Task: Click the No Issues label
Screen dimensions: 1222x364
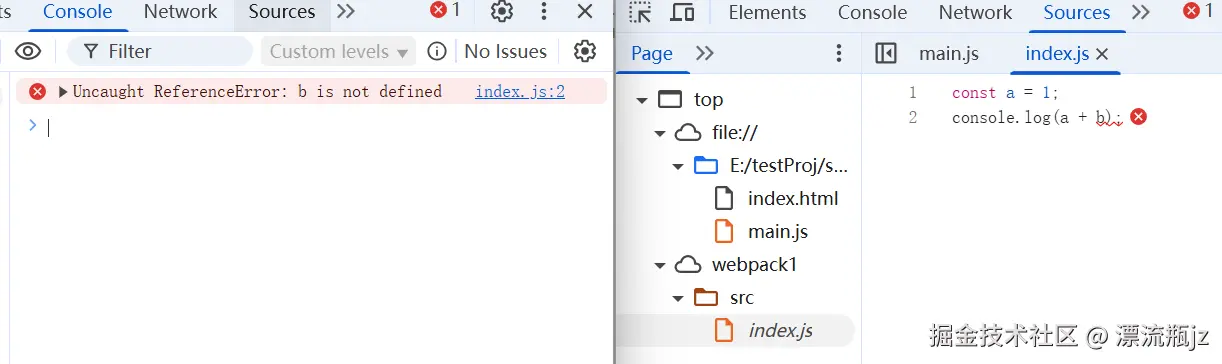Action: [x=505, y=51]
